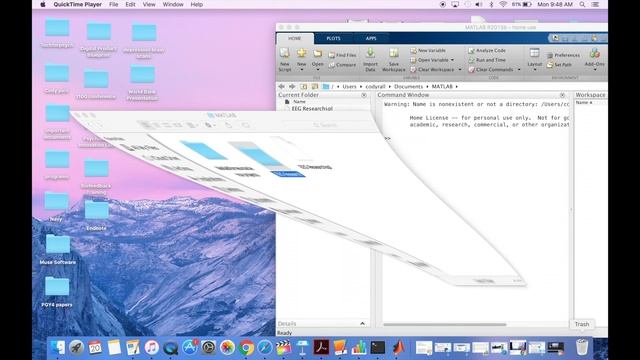Screen dimensions: 640x360
Task: Click the Safari icon in the Dock
Action: pyautogui.click(x=265, y=348)
